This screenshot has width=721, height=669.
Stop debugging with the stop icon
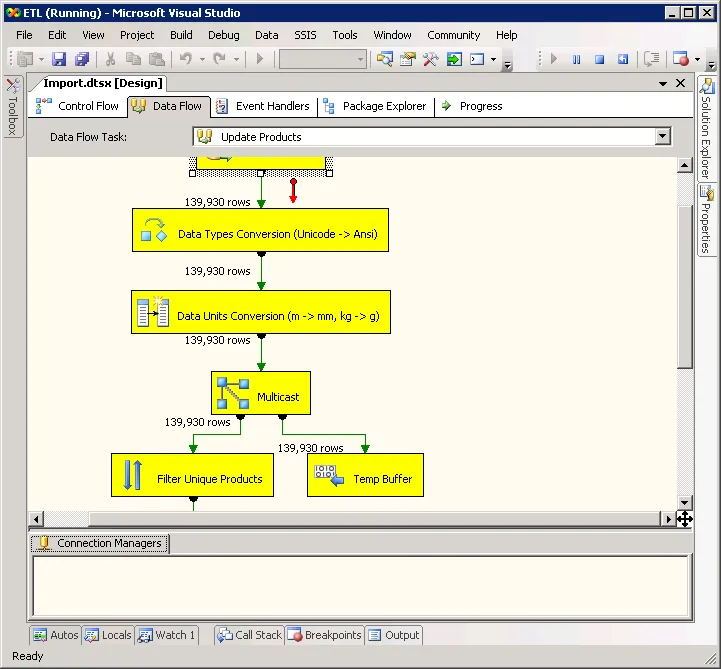(x=600, y=60)
